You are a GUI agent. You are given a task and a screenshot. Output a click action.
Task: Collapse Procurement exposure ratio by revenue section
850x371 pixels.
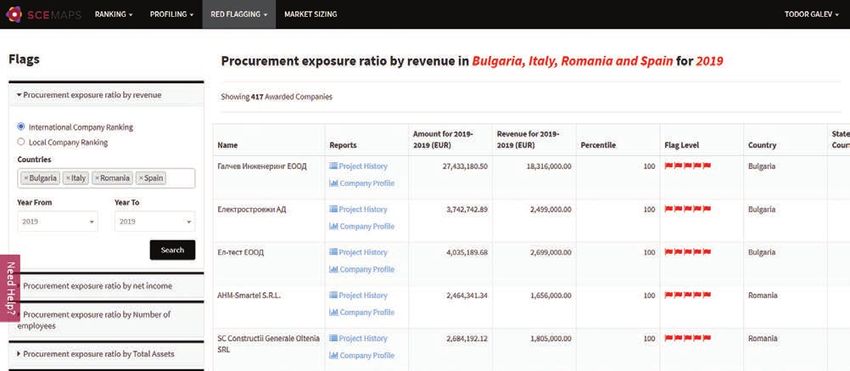pyautogui.click(x=106, y=95)
